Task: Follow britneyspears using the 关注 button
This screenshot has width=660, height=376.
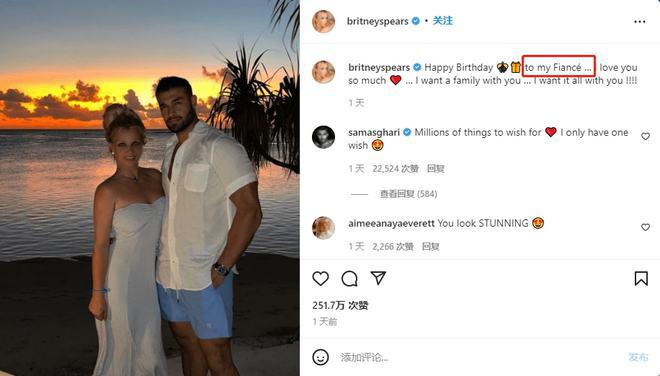Action: point(443,21)
